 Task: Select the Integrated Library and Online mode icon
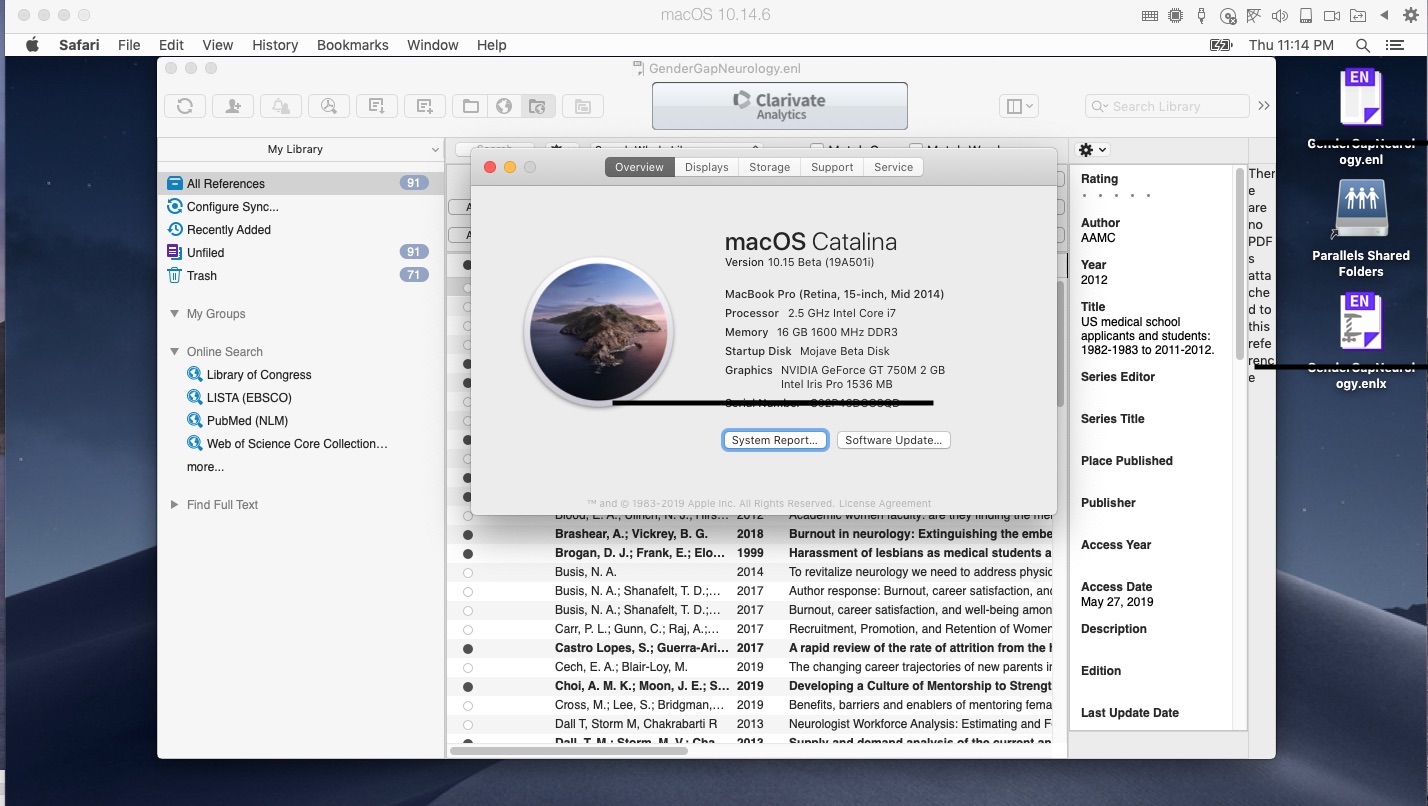537,106
